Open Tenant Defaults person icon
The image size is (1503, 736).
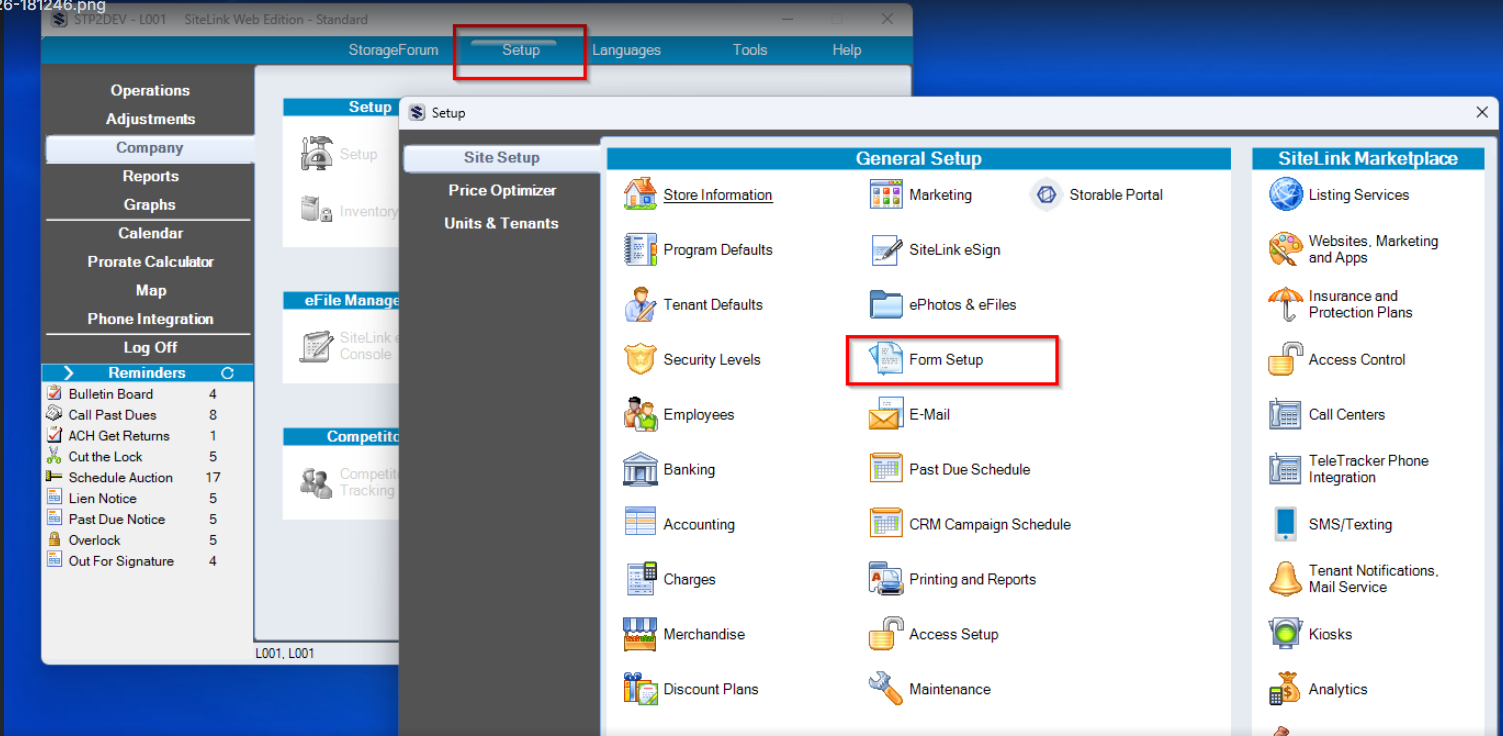point(640,304)
